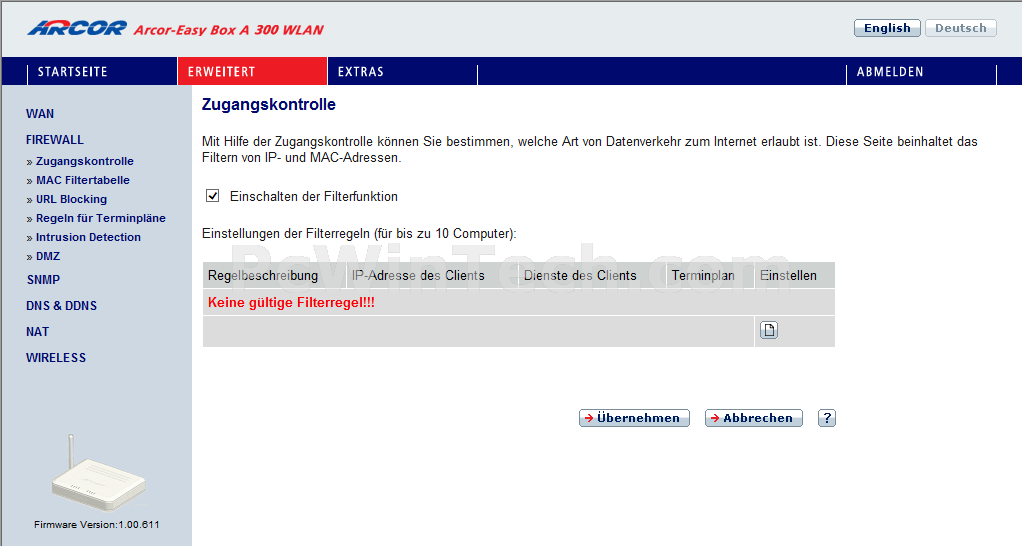Screen dimensions: 1022x546
Task: Click the Arcor logo
Action: pyautogui.click(x=77, y=28)
